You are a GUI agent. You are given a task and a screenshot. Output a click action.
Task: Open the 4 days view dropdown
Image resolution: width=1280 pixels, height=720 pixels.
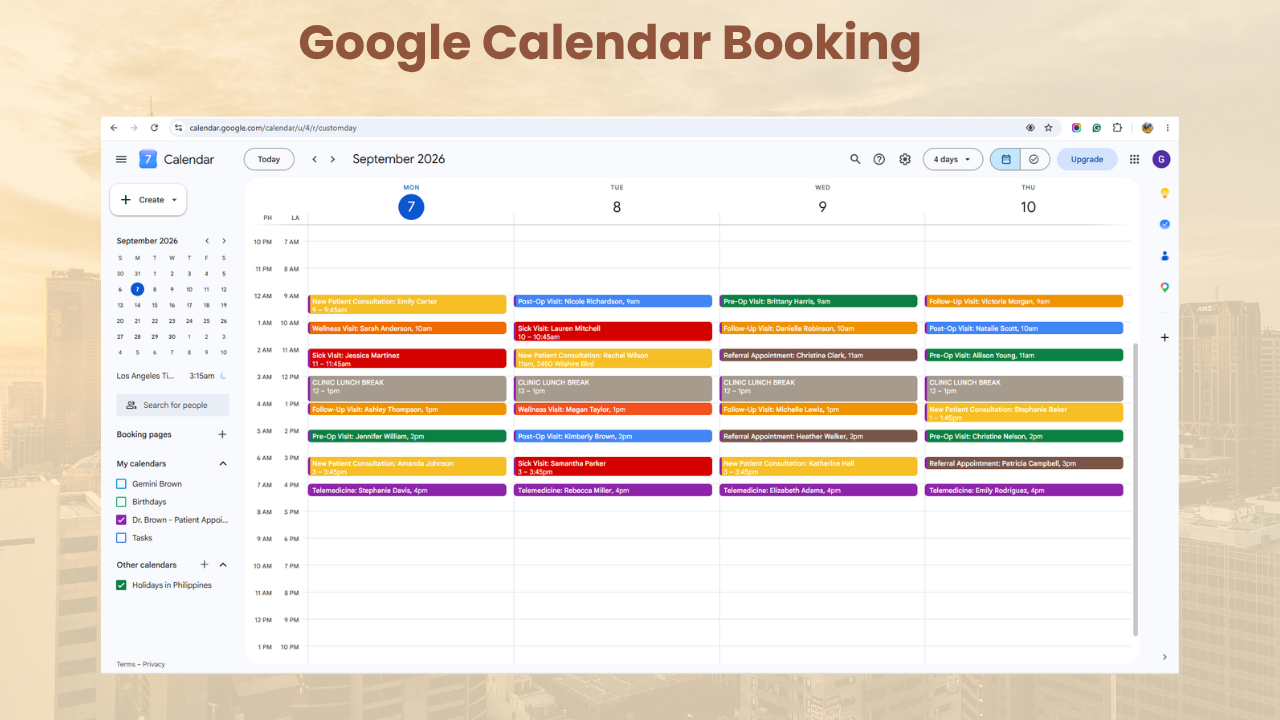952,159
